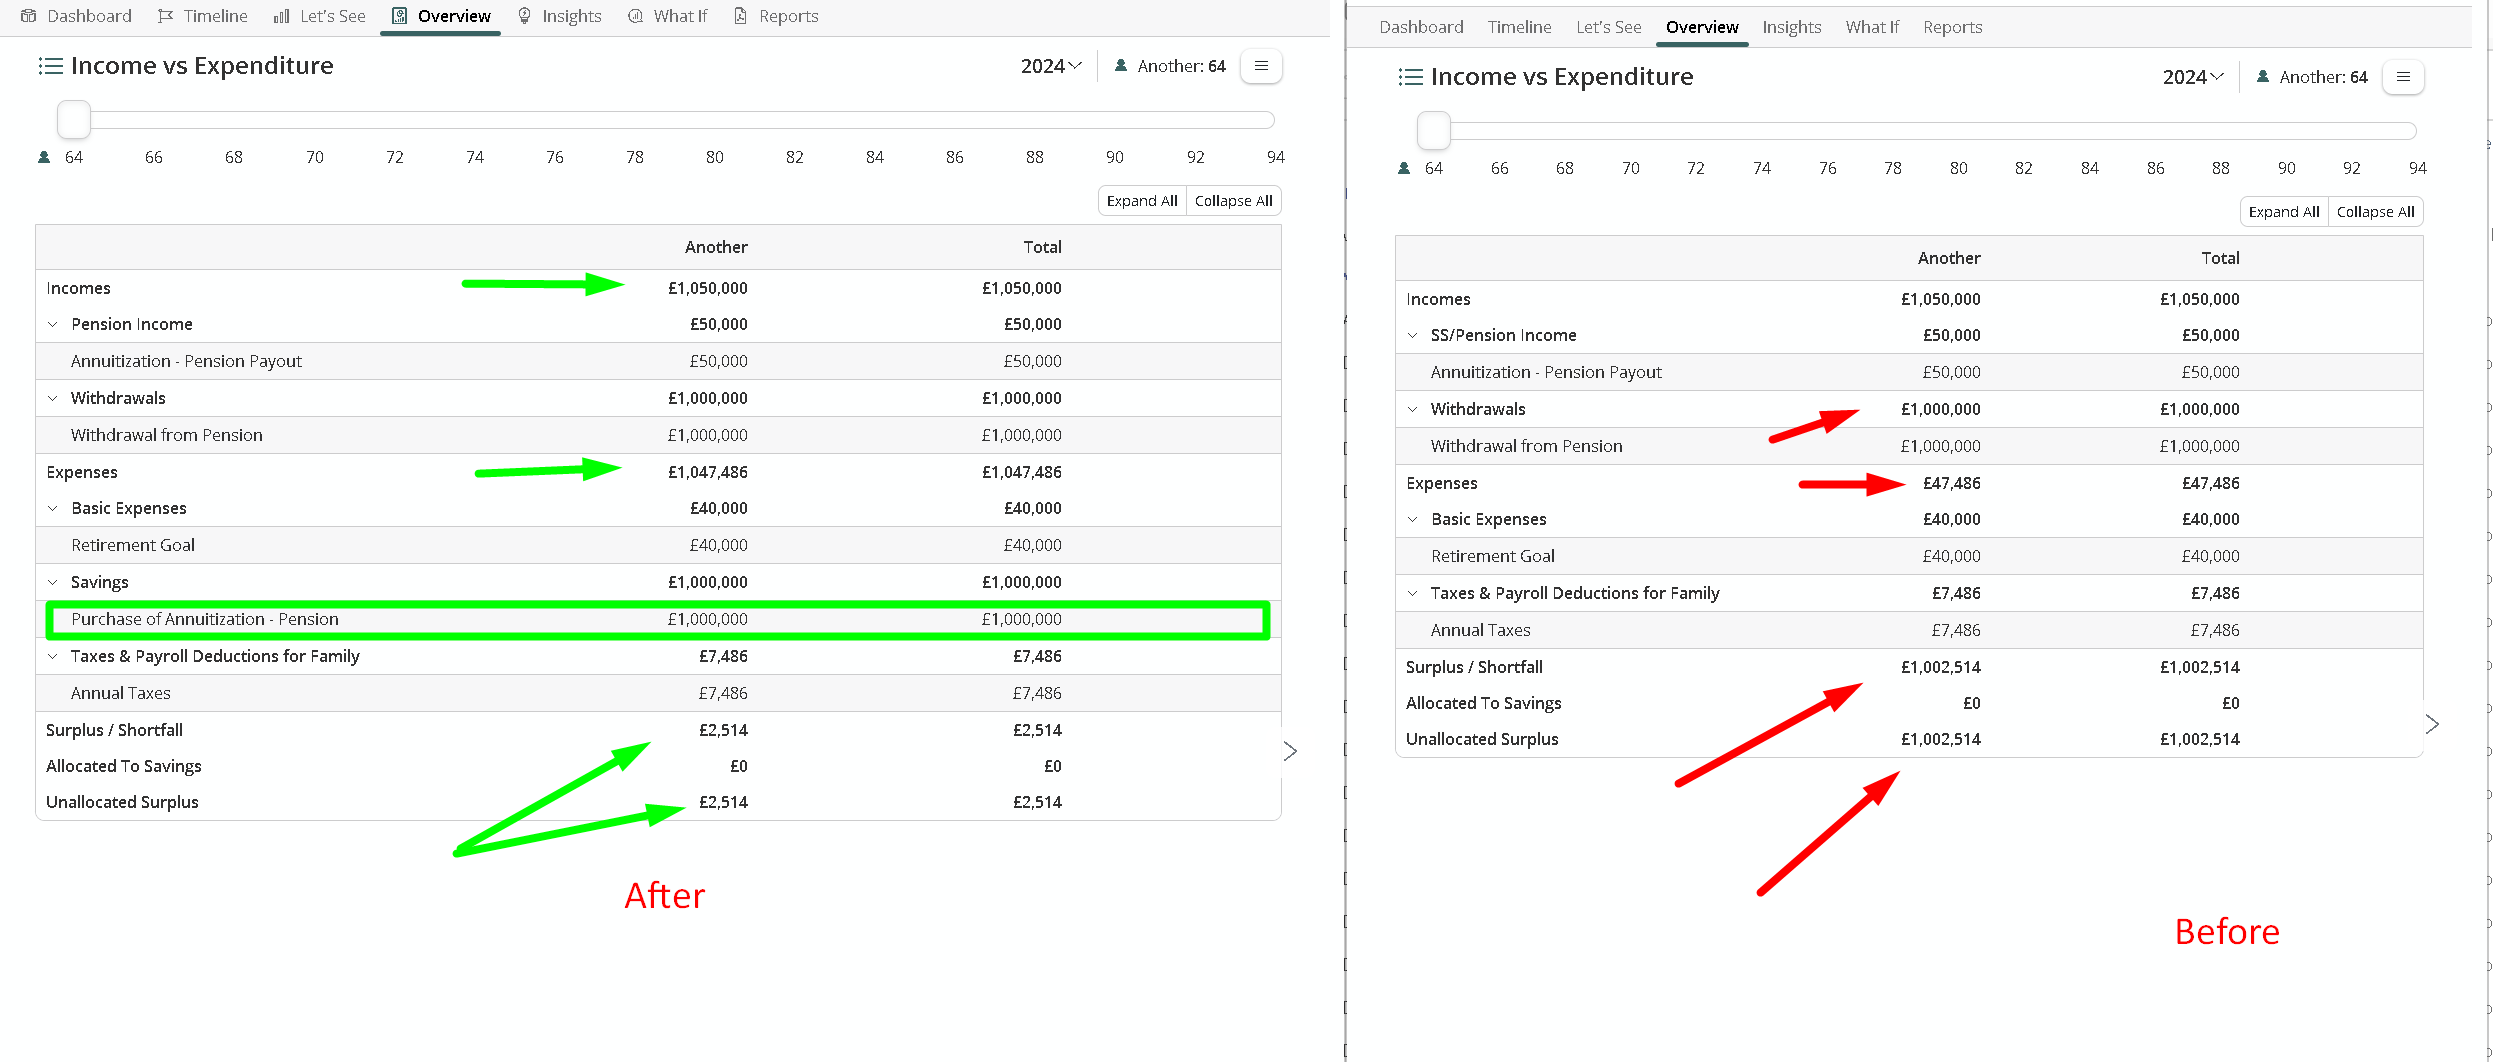Click the Timeline flag icon
This screenshot has height=1062, width=2493.
click(166, 16)
